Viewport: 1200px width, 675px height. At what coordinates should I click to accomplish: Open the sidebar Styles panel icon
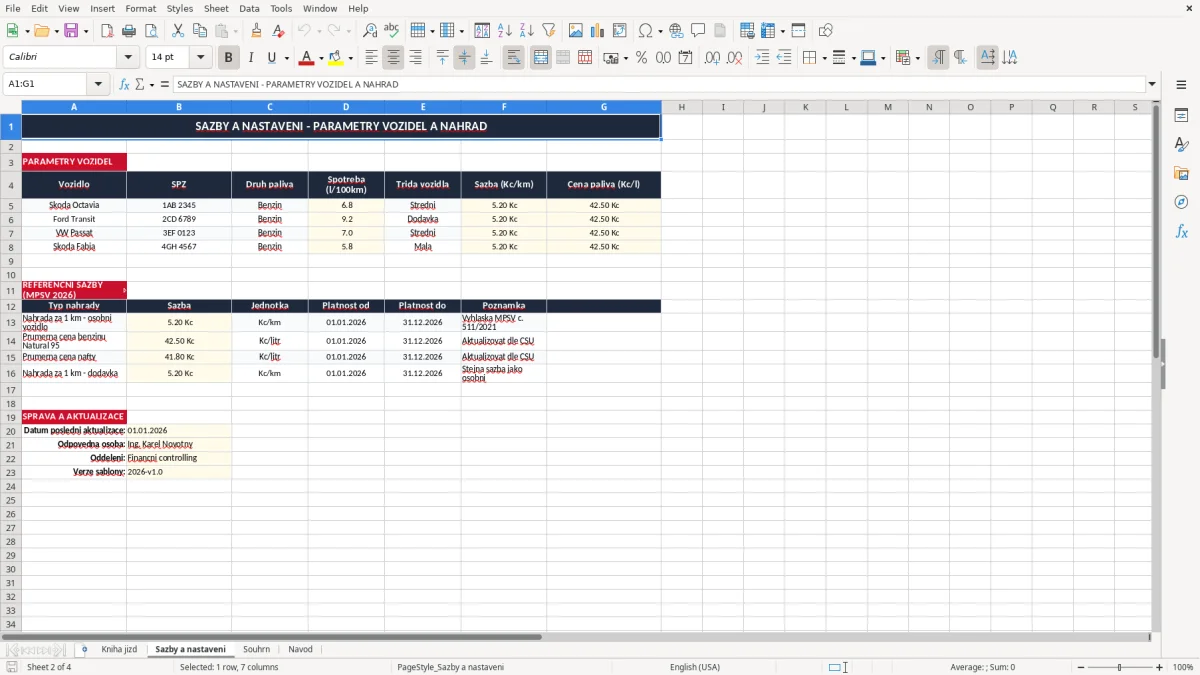coord(1181,145)
